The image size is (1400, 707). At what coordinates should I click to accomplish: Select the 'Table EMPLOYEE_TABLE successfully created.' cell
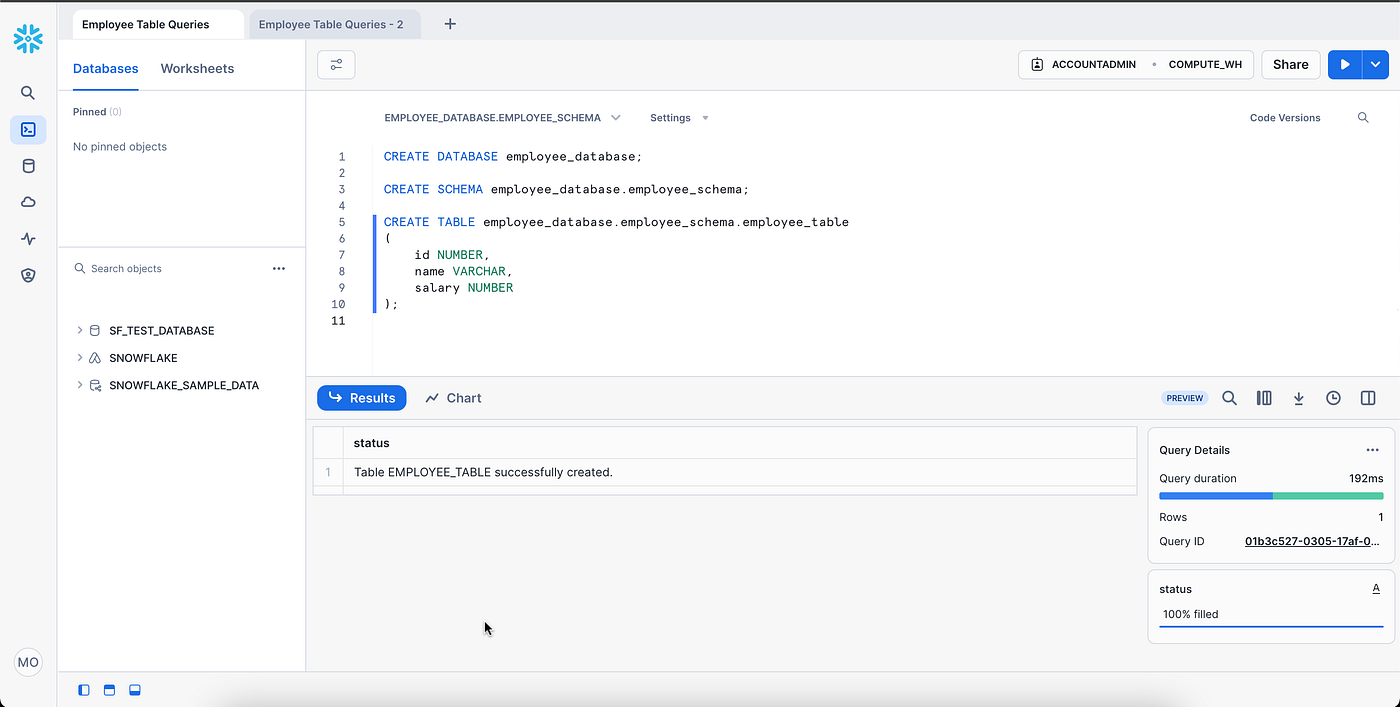740,472
